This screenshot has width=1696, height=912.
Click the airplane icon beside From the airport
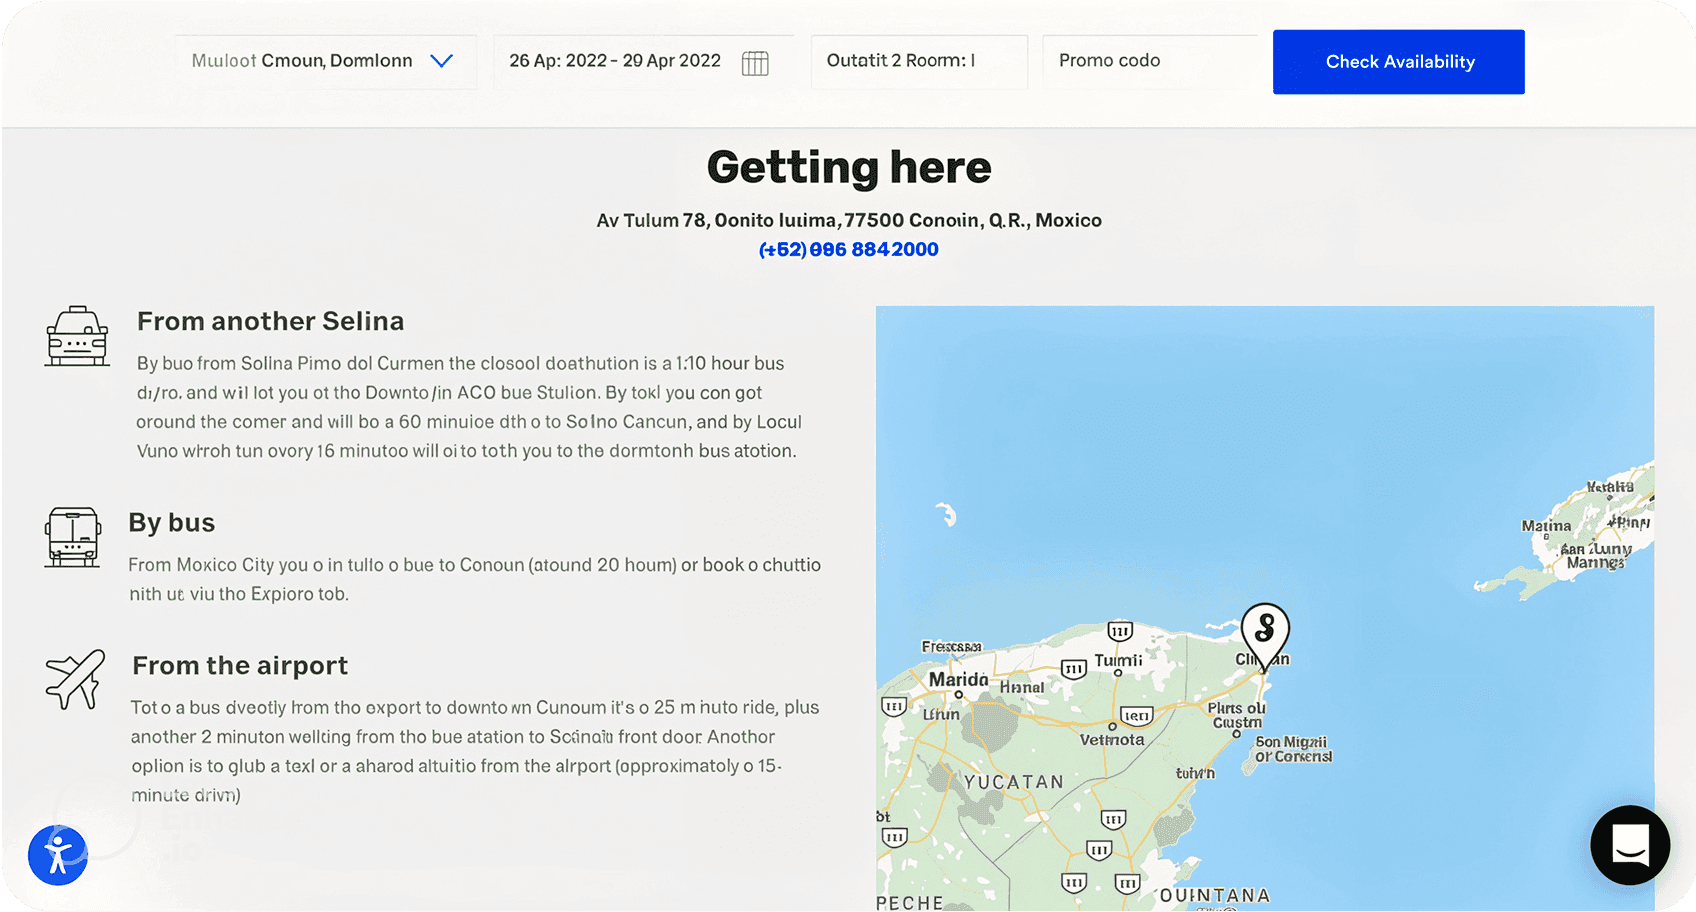[75, 679]
